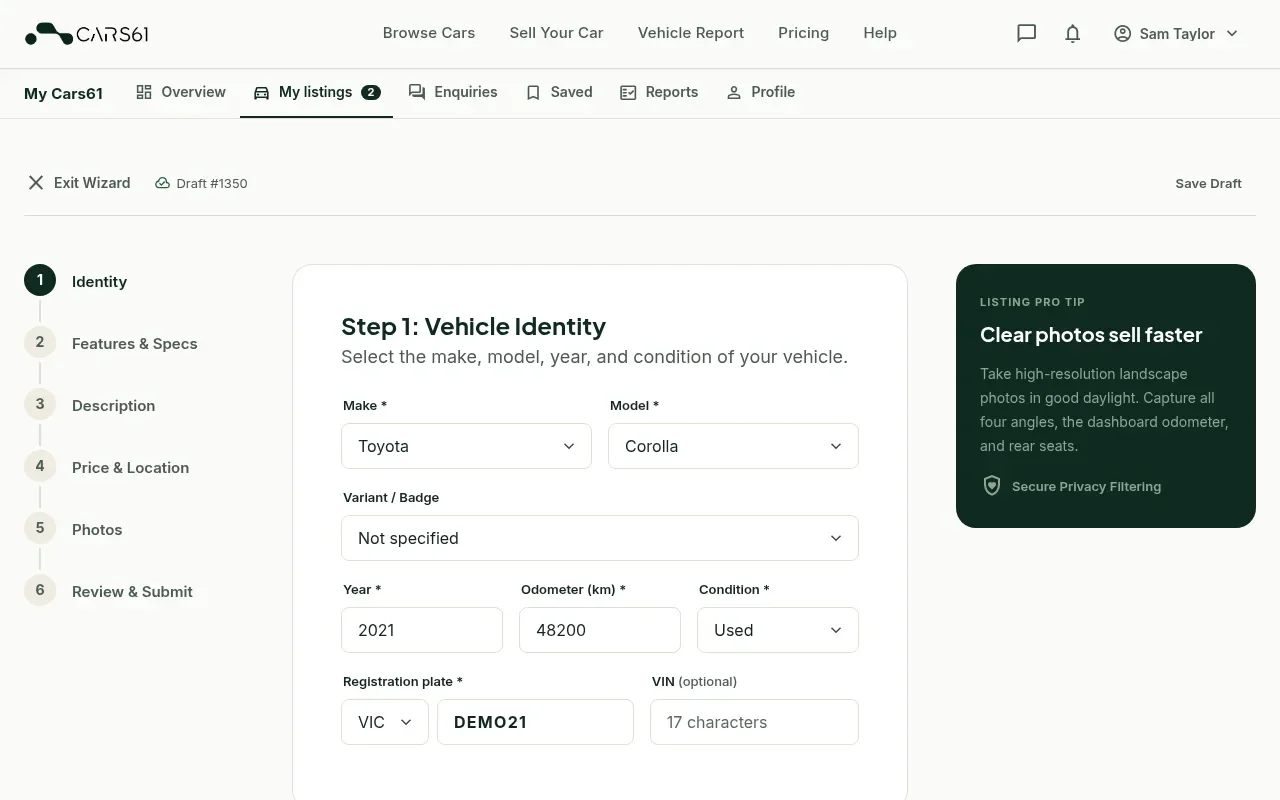1280x800 pixels.
Task: Go to step 5 circle
Action: click(40, 529)
